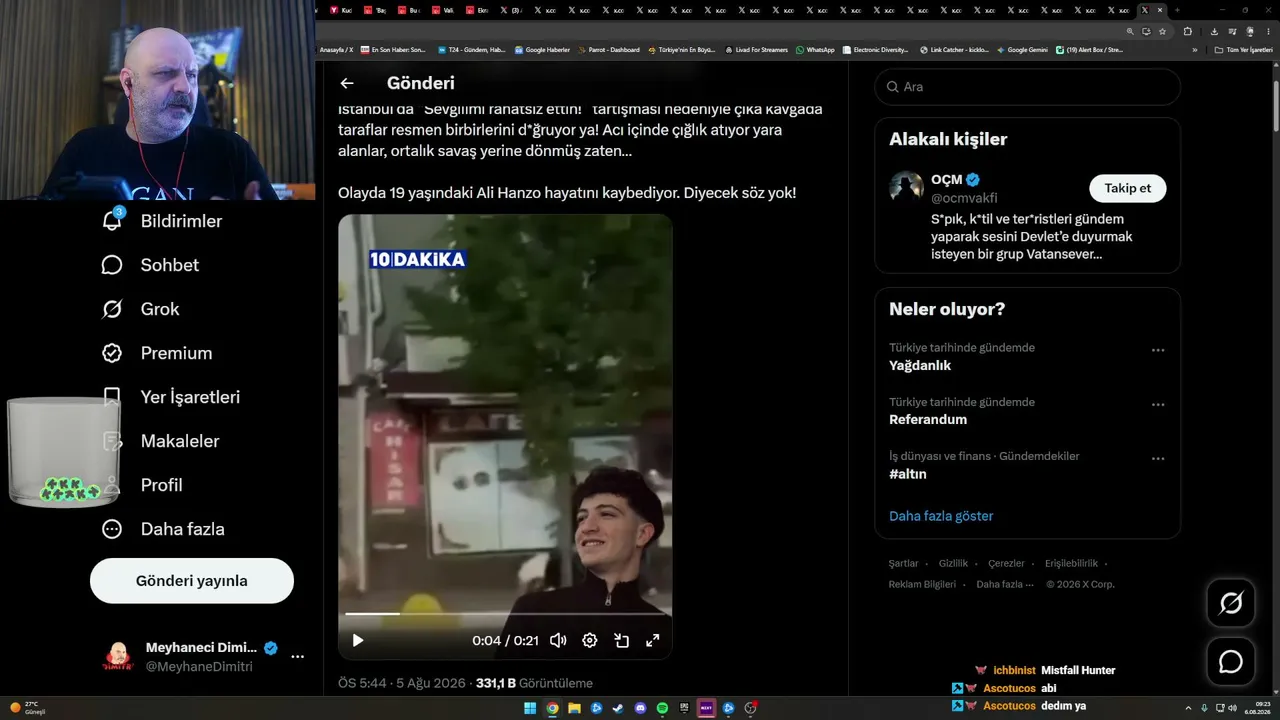The width and height of the screenshot is (1280, 720).
Task: Open the Meyhaneci Dimitri account avatar
Action: pos(118,657)
